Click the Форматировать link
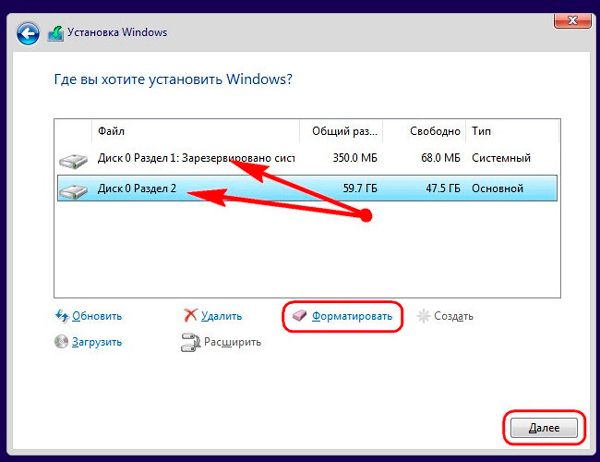The image size is (600, 462). click(x=352, y=316)
